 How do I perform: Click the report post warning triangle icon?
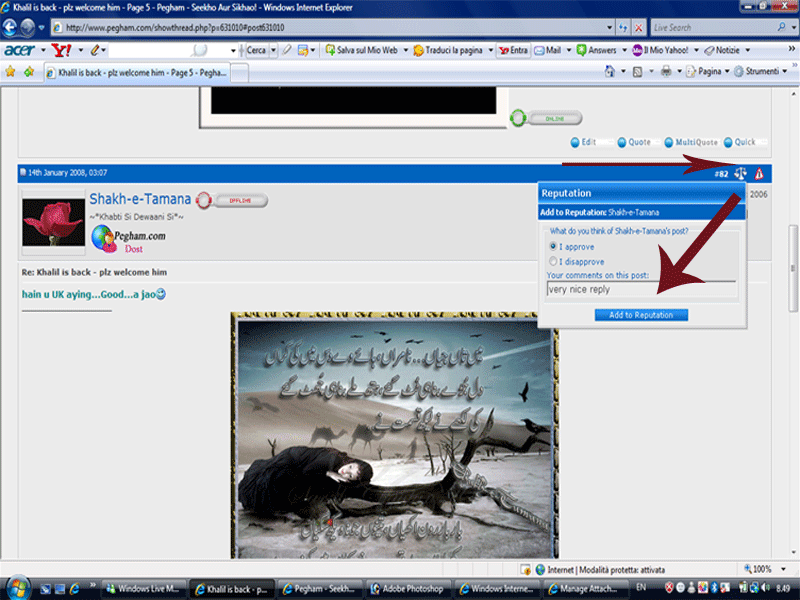pos(759,173)
